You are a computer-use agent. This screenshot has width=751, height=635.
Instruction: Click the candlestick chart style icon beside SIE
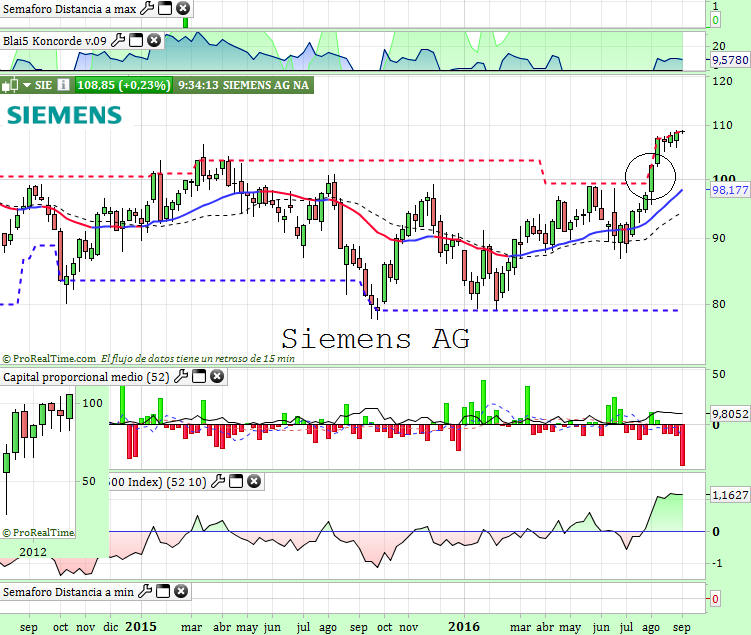pos(12,86)
